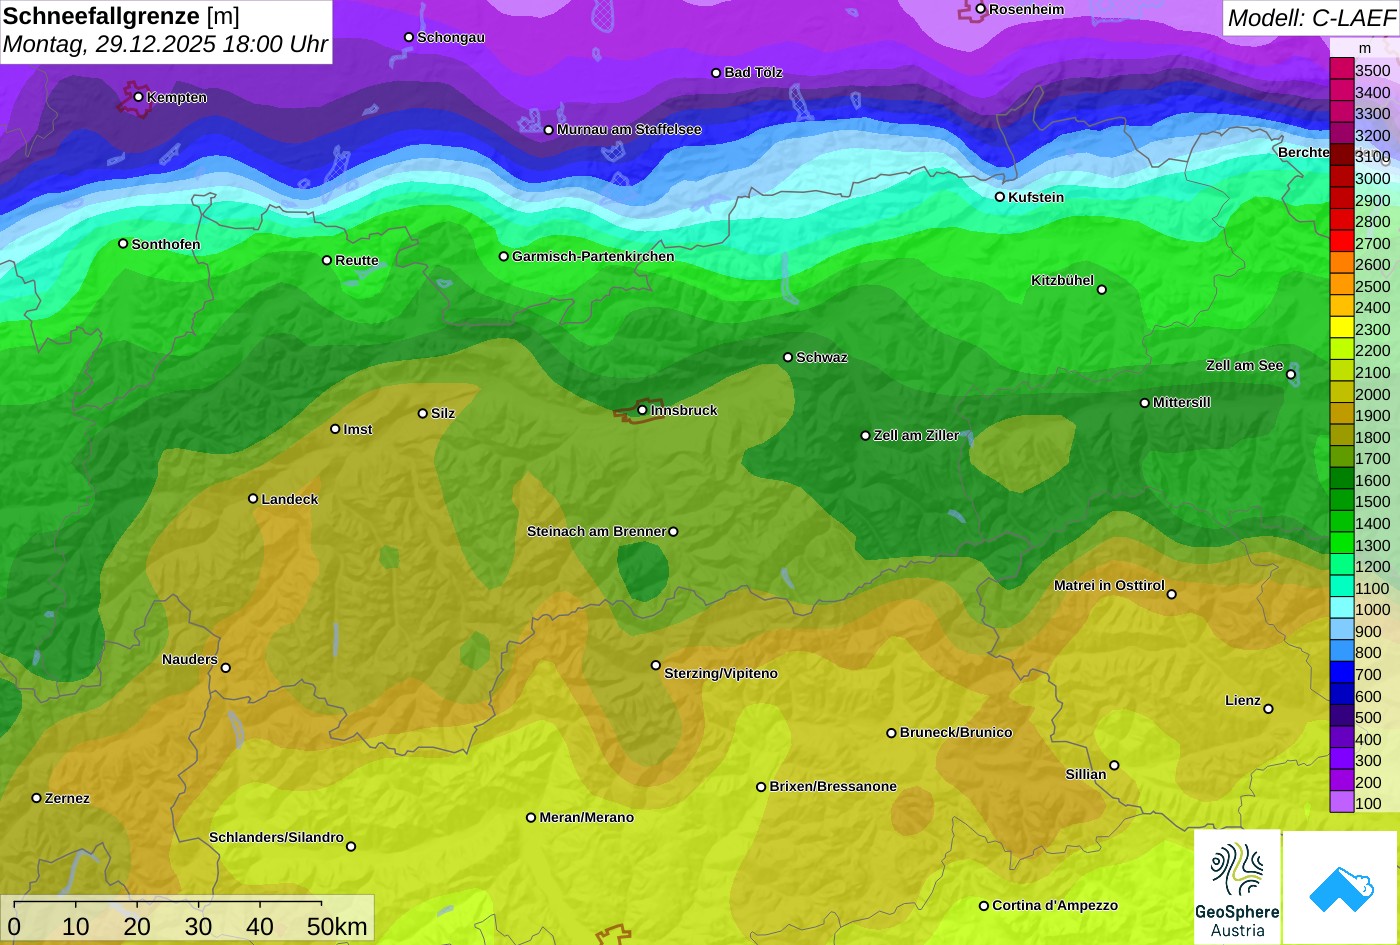Select the 2300 m yellow legend swatch
1400x945 pixels.
pos(1341,329)
